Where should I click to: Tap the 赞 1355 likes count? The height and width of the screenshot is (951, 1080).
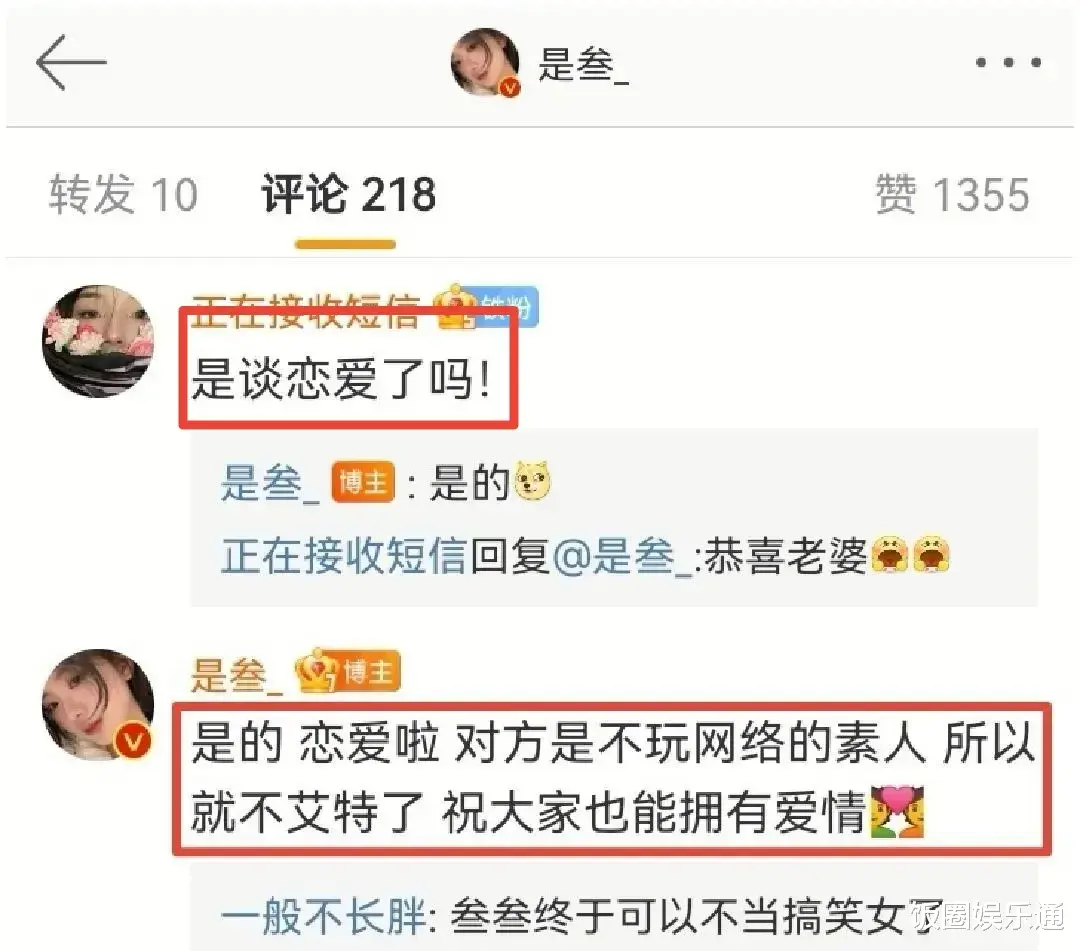953,194
